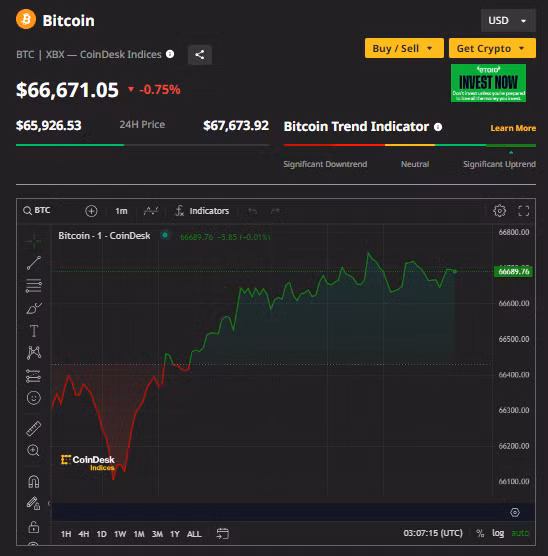This screenshot has width=548, height=556.
Task: Show info for Bitcoin Trend Indicator
Action: click(438, 127)
